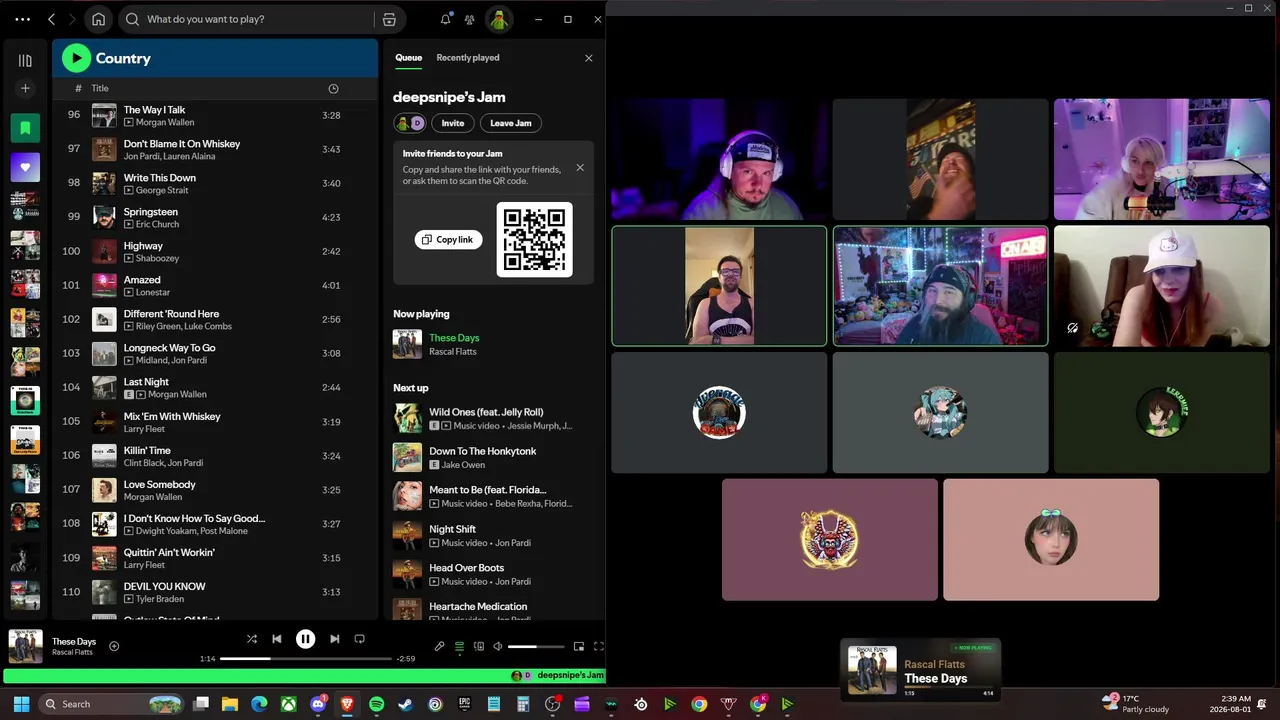Skip to the next track
The width and height of the screenshot is (1280, 720).
pos(334,639)
